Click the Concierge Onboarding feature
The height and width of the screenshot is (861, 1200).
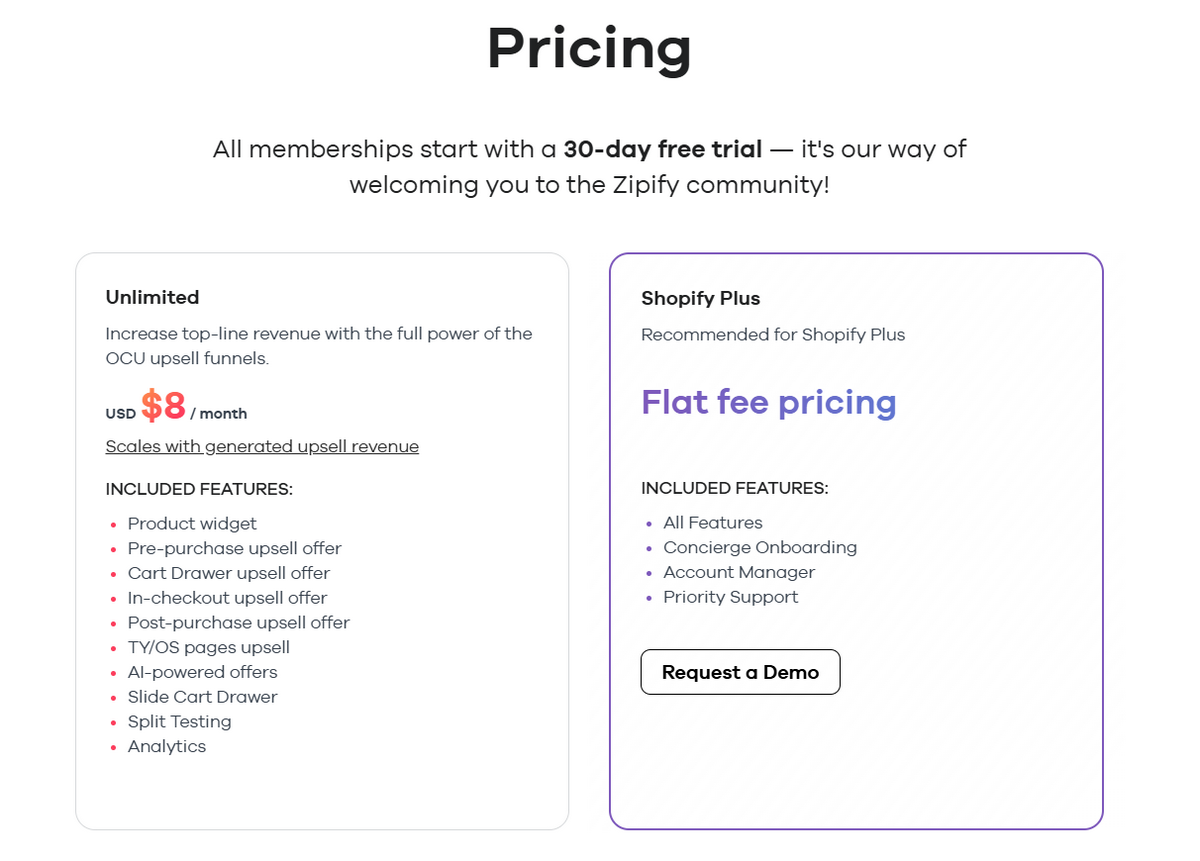point(760,547)
